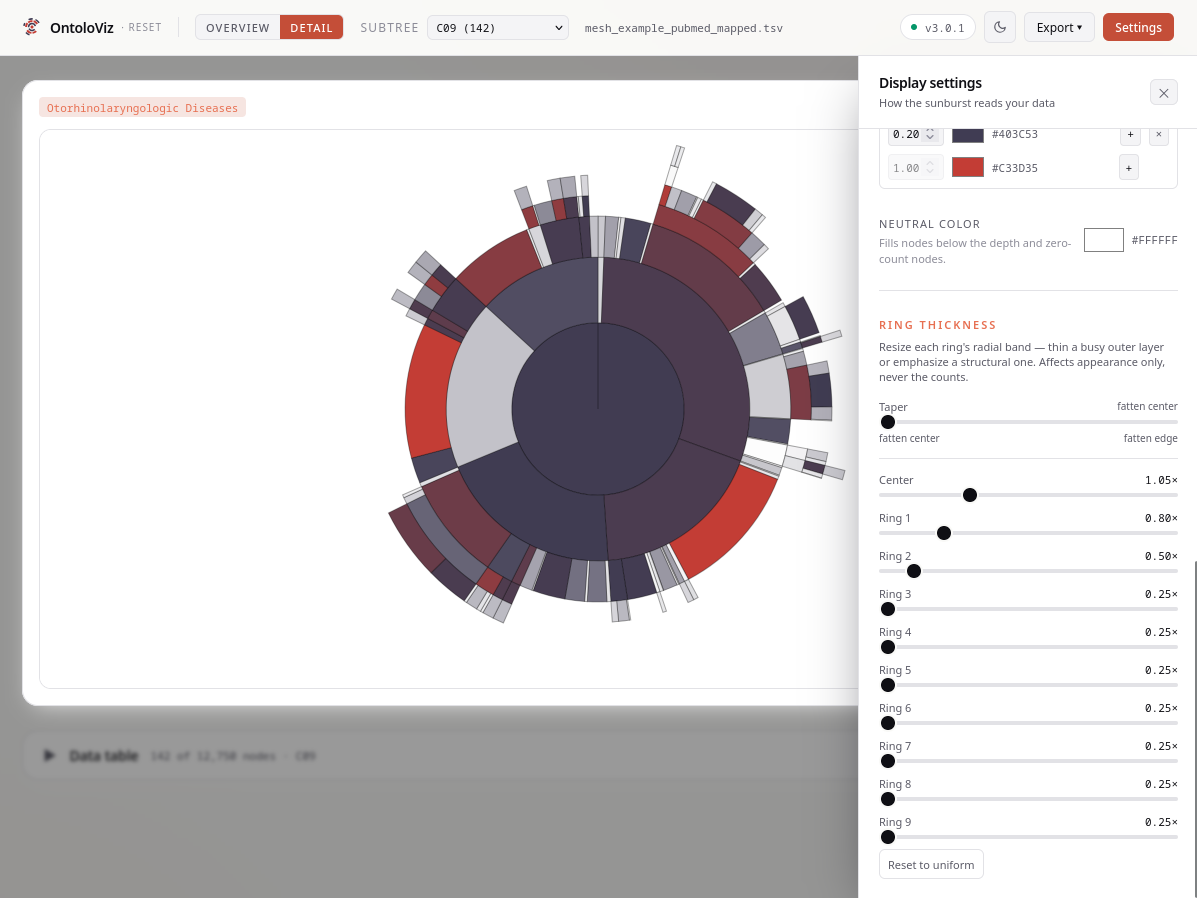Click the 1.00 stop position field
This screenshot has height=898, width=1197.
pyautogui.click(x=915, y=168)
